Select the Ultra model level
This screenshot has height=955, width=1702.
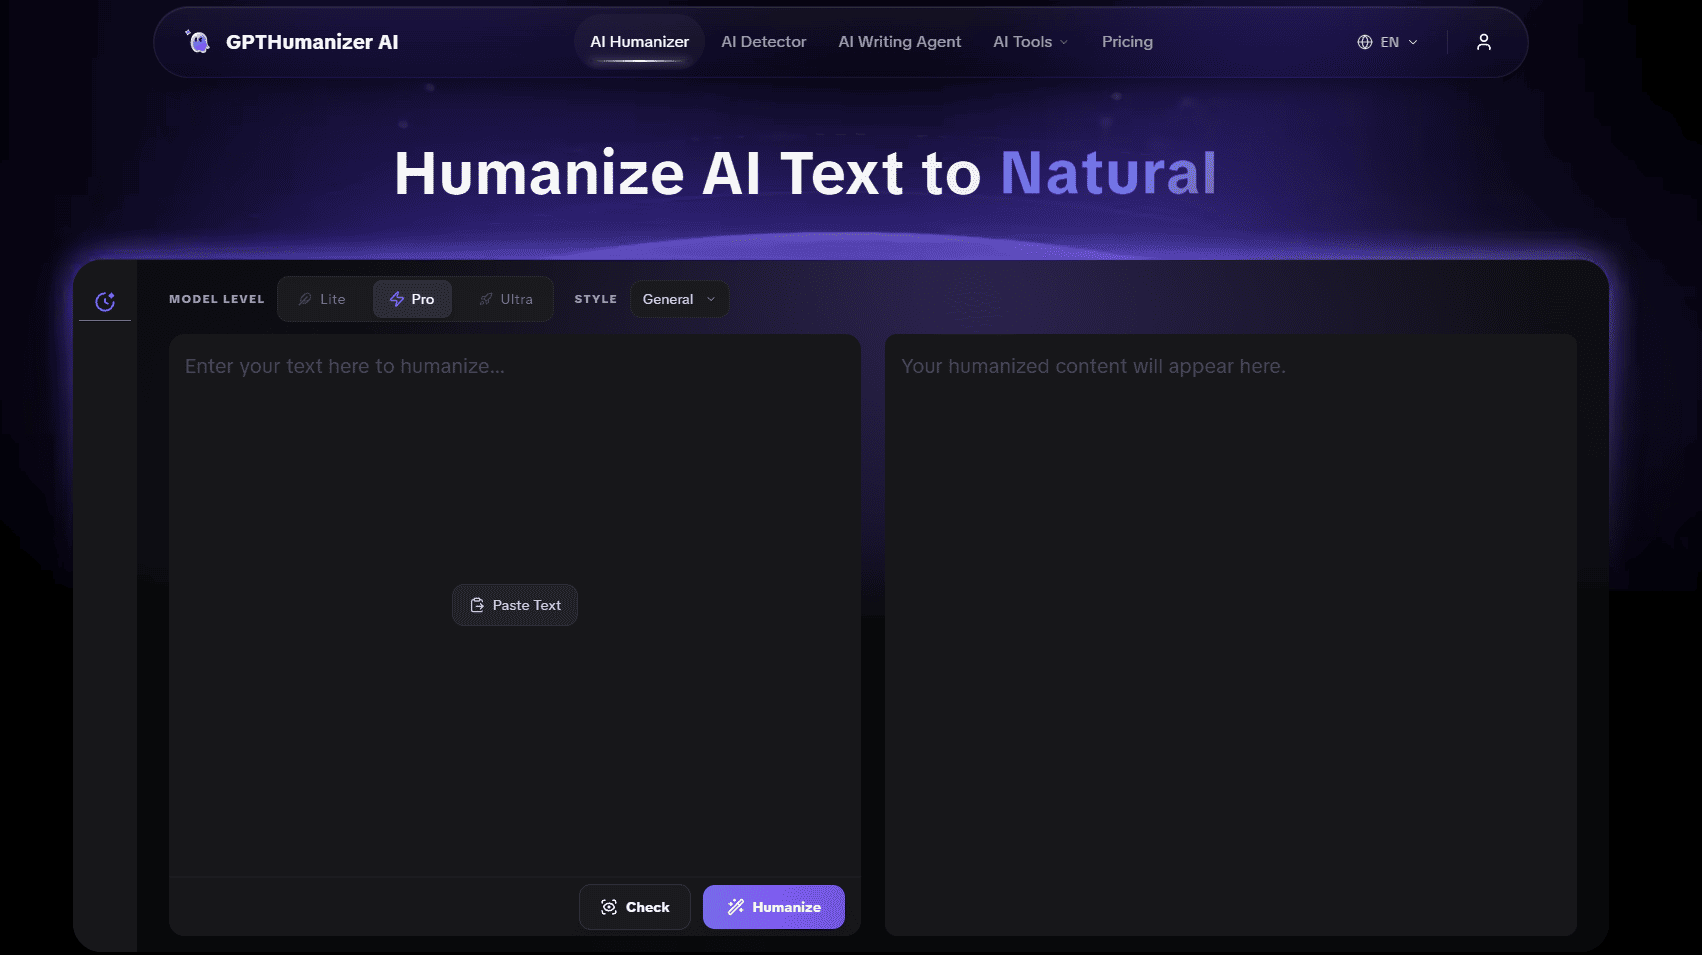pos(506,299)
